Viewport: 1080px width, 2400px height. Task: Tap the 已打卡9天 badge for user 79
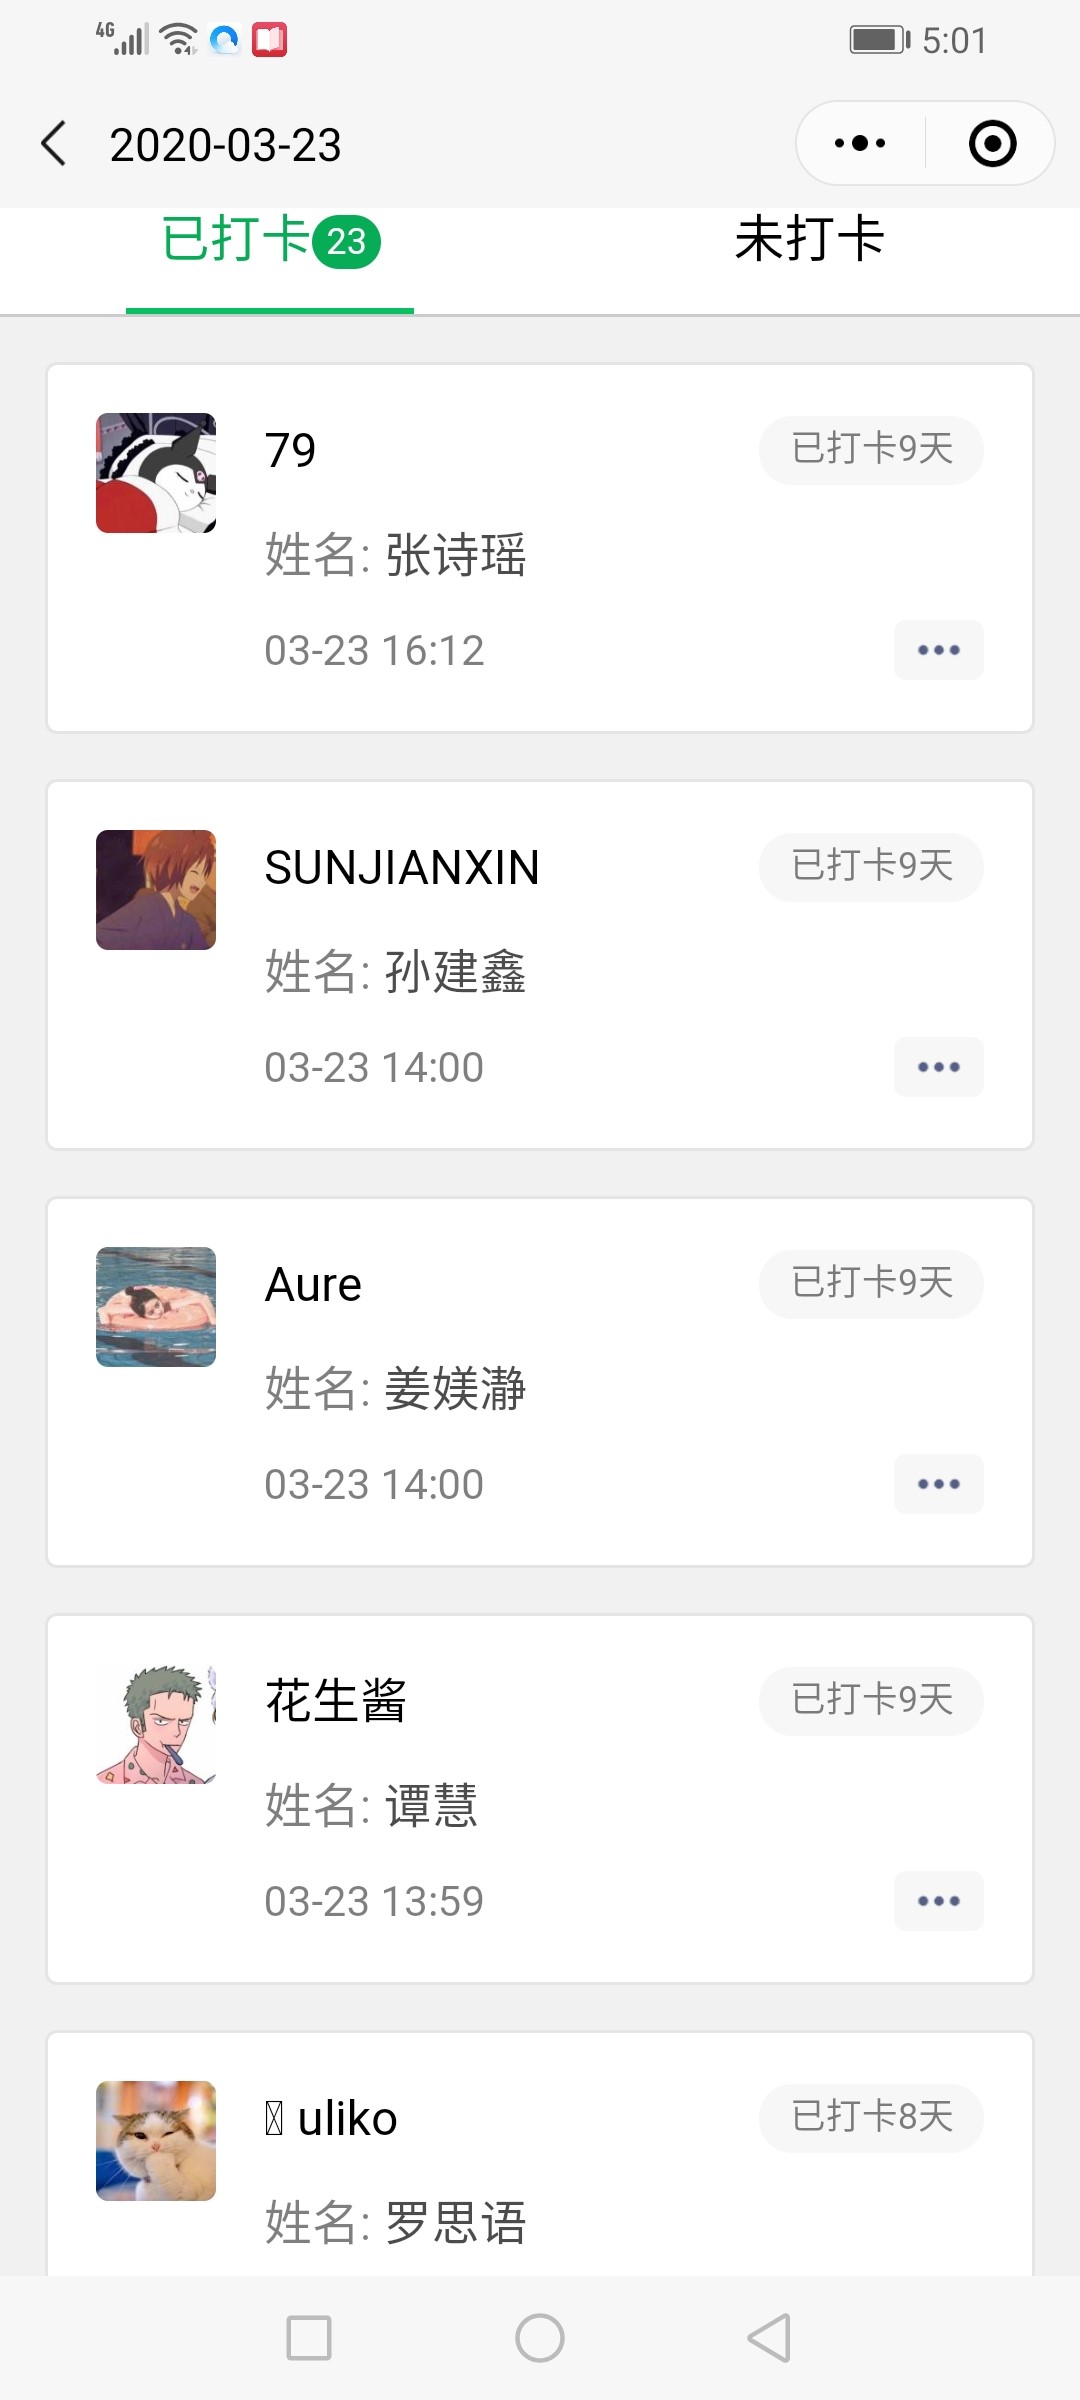pyautogui.click(x=871, y=449)
